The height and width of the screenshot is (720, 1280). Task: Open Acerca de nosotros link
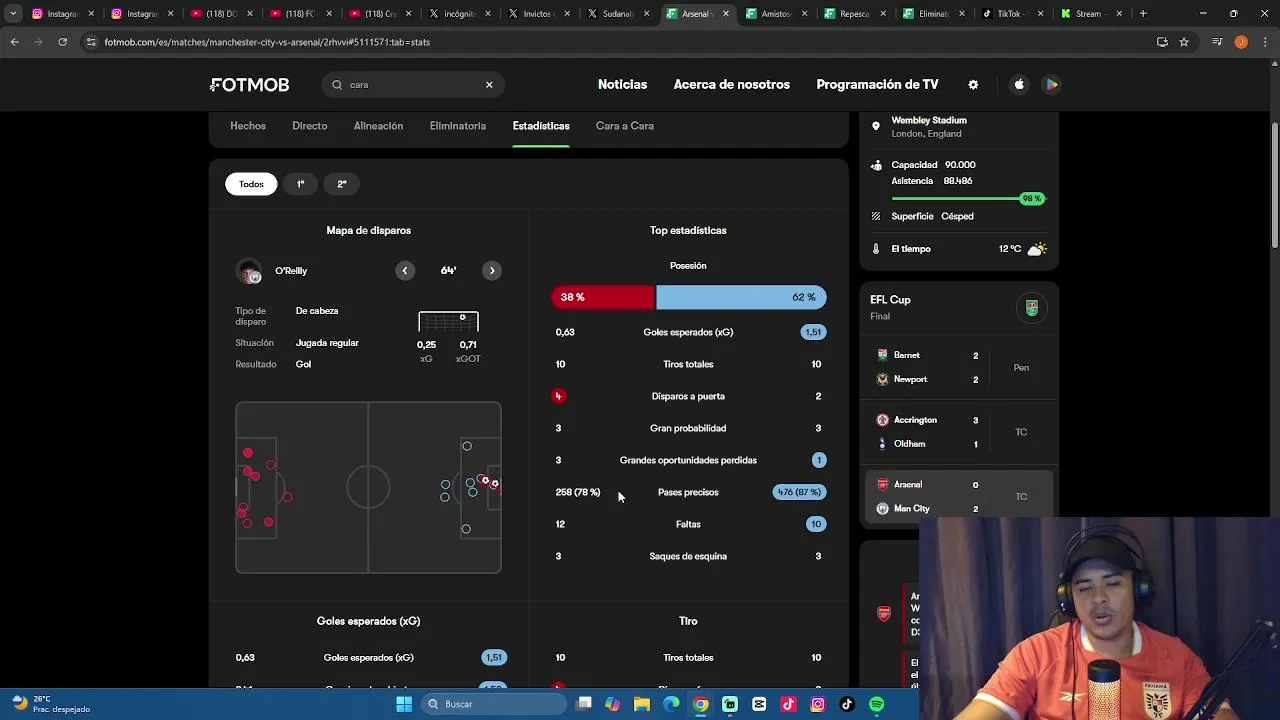(x=732, y=85)
